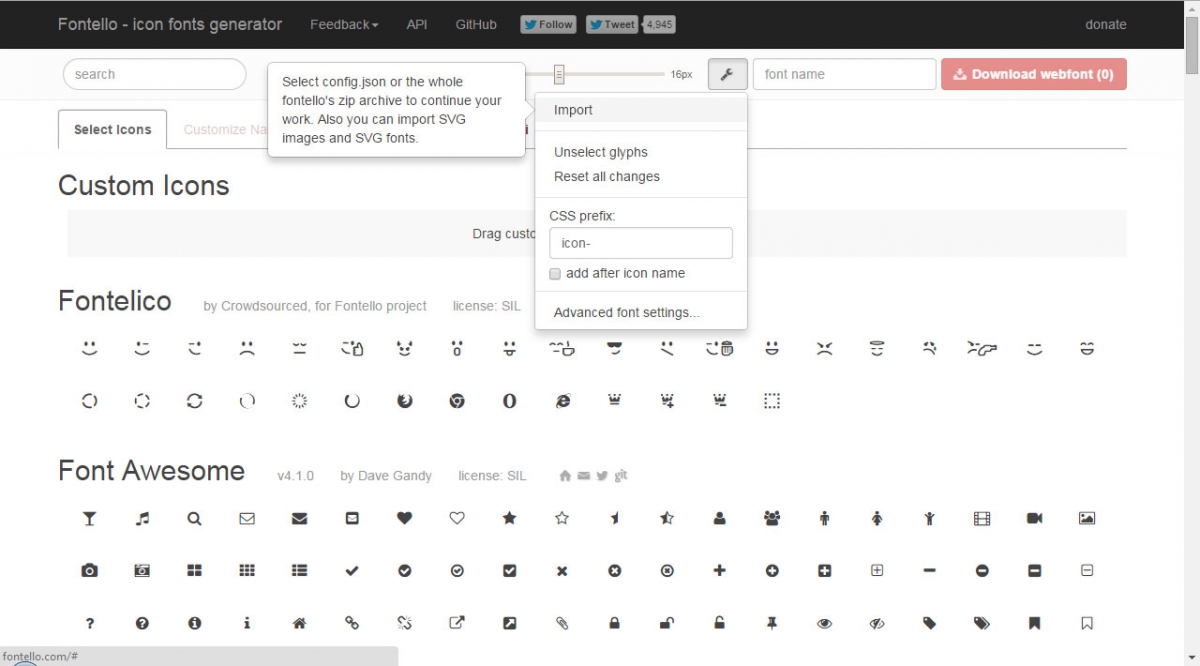Choose the outlined empty heart glyph
This screenshot has width=1200, height=666.
457,518
